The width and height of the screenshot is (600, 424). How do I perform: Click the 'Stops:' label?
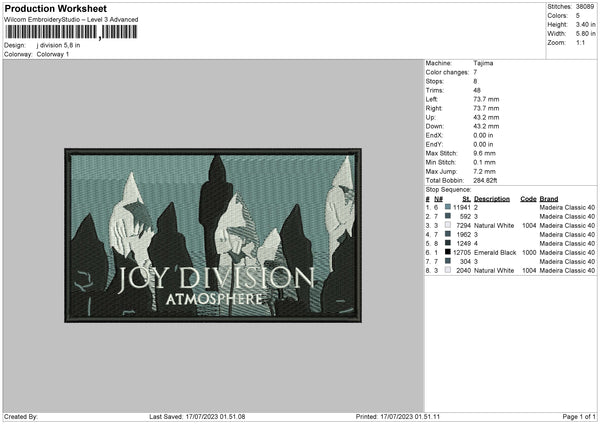[x=435, y=81]
